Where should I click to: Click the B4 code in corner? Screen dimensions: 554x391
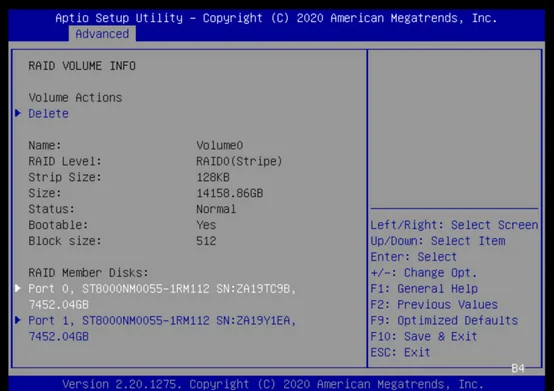[x=518, y=368]
